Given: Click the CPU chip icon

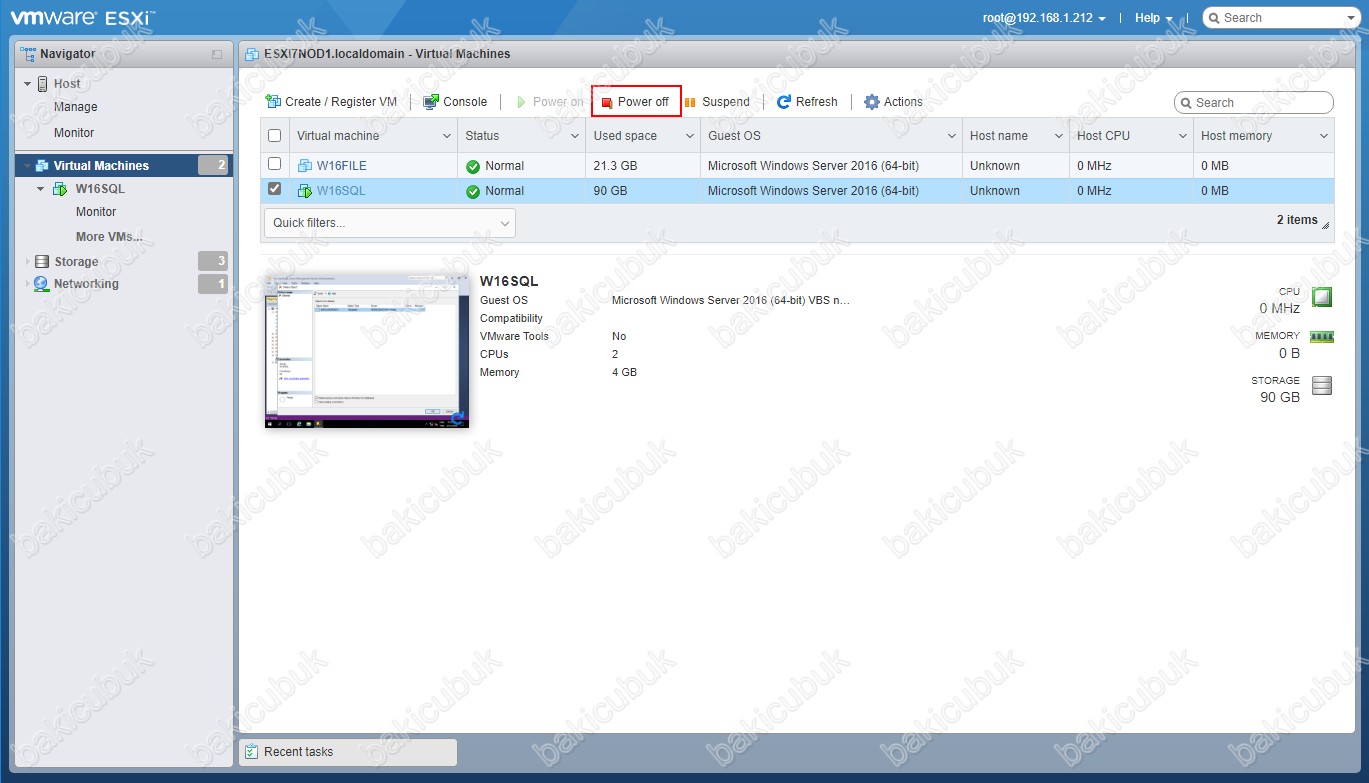Looking at the screenshot, I should click(x=1322, y=297).
